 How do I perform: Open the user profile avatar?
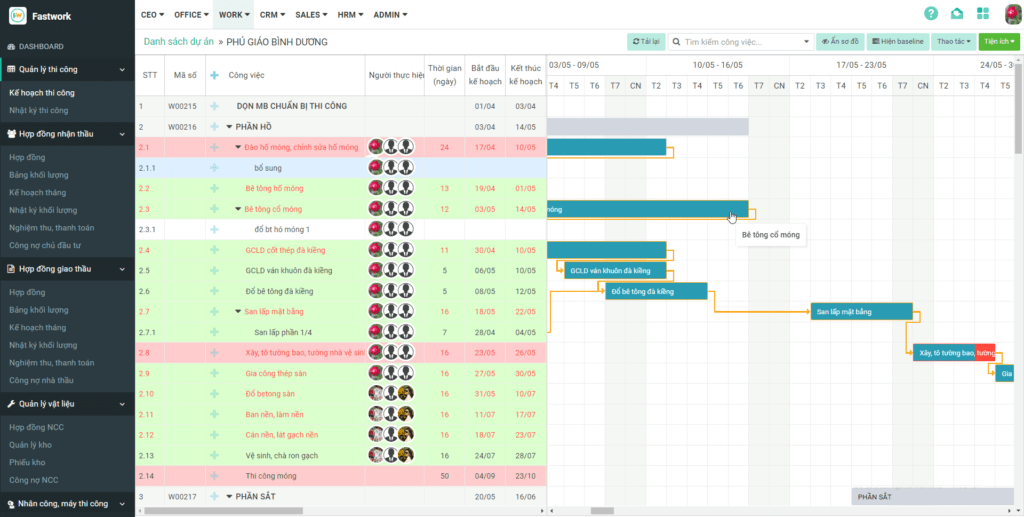(1013, 14)
